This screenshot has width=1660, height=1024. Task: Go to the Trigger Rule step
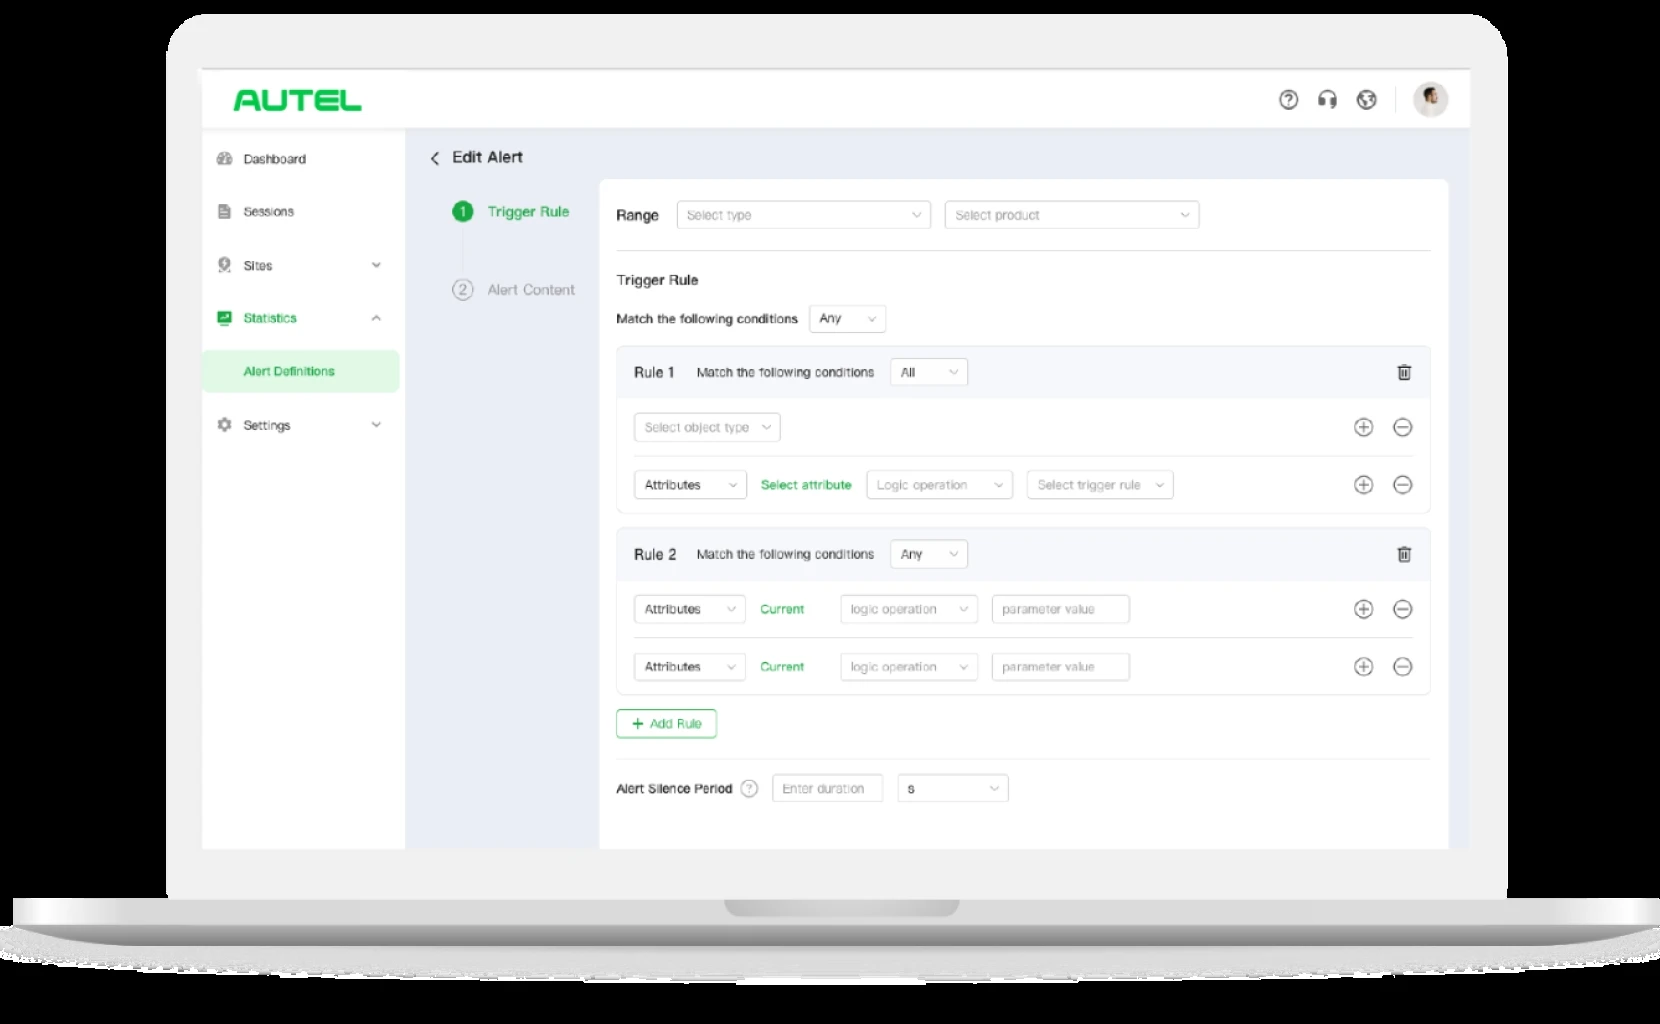pyautogui.click(x=528, y=212)
